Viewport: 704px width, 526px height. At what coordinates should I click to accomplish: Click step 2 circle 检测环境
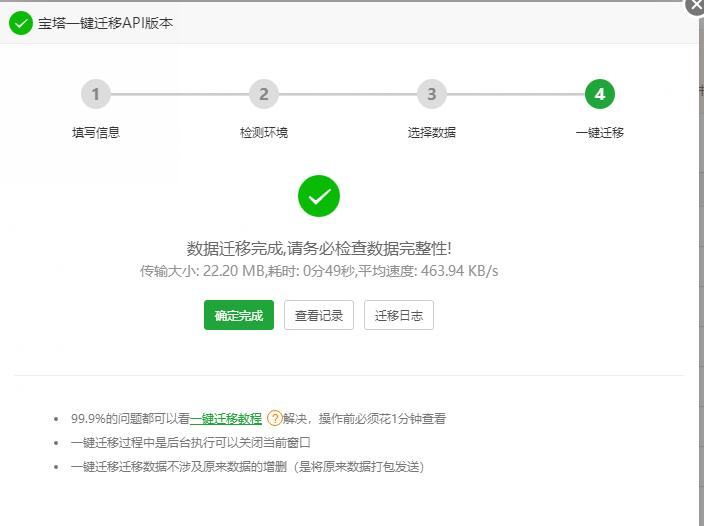[264, 94]
